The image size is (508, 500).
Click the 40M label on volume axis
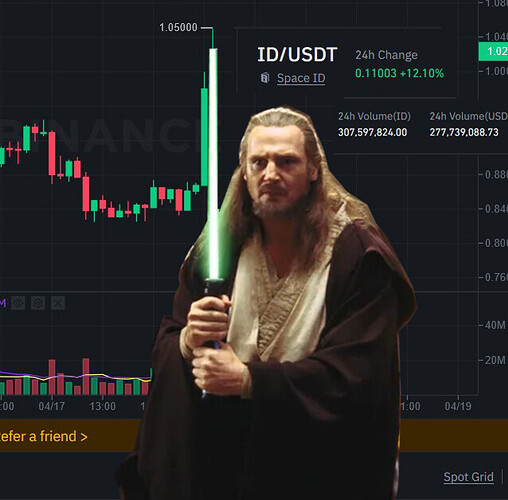[x=495, y=325]
